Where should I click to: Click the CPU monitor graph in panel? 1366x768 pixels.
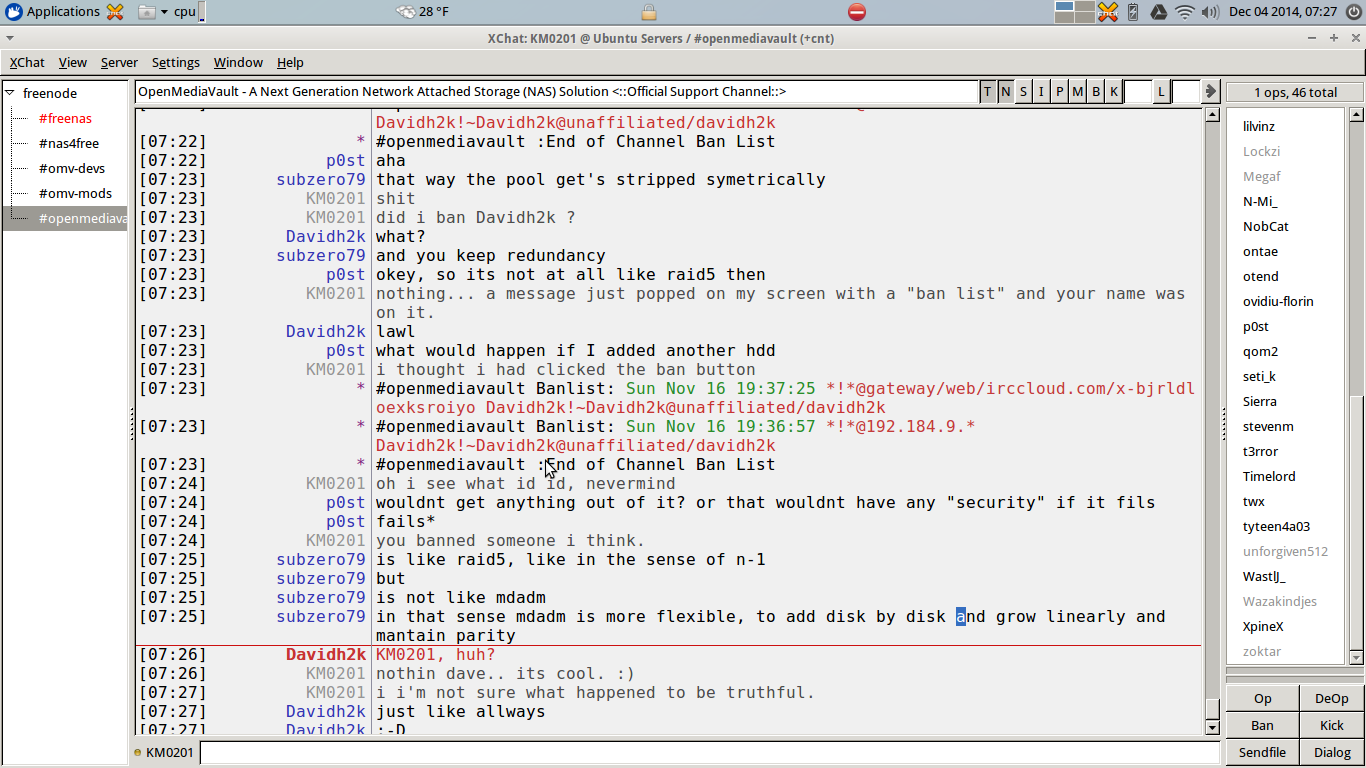pyautogui.click(x=201, y=12)
